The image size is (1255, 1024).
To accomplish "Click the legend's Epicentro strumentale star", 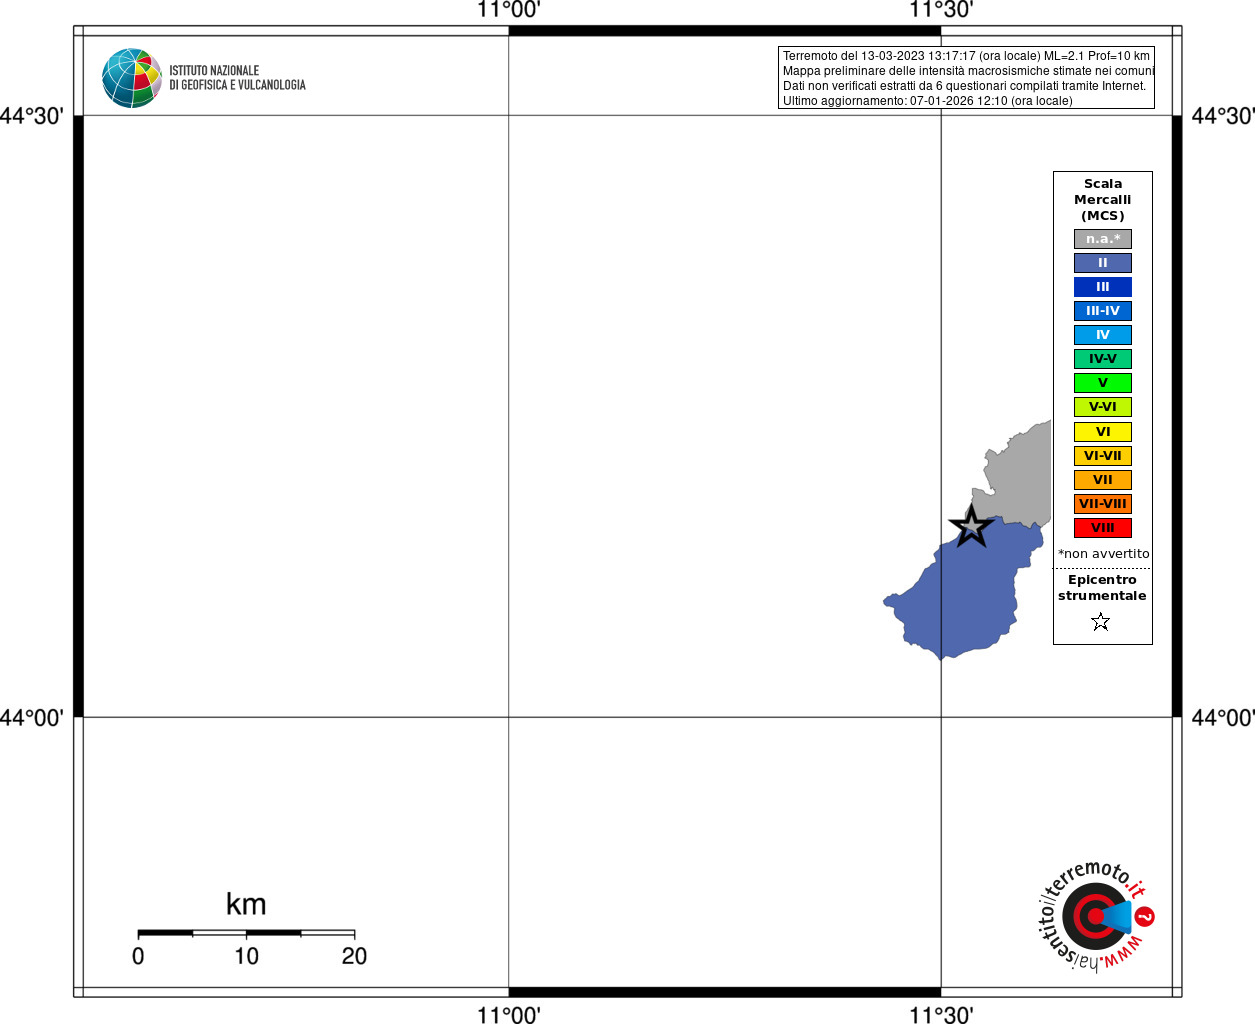I will (1101, 622).
